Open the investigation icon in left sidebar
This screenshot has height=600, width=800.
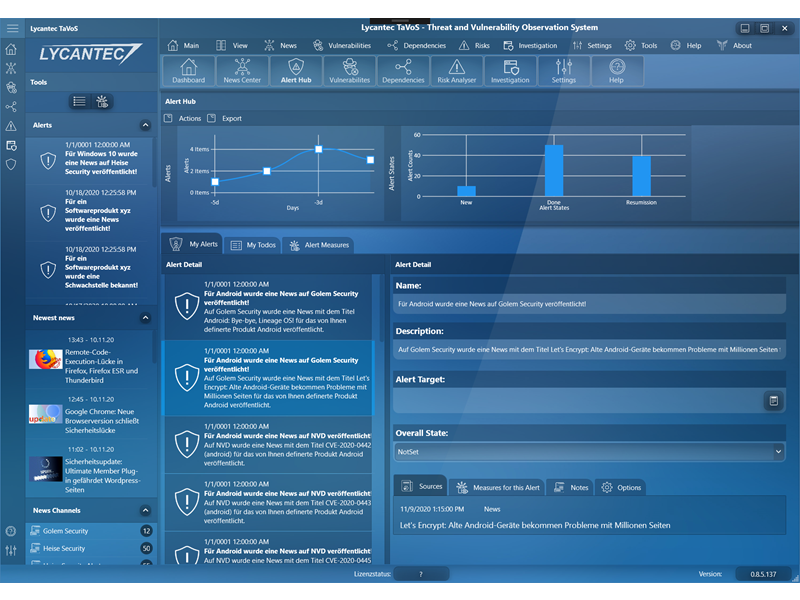point(11,145)
